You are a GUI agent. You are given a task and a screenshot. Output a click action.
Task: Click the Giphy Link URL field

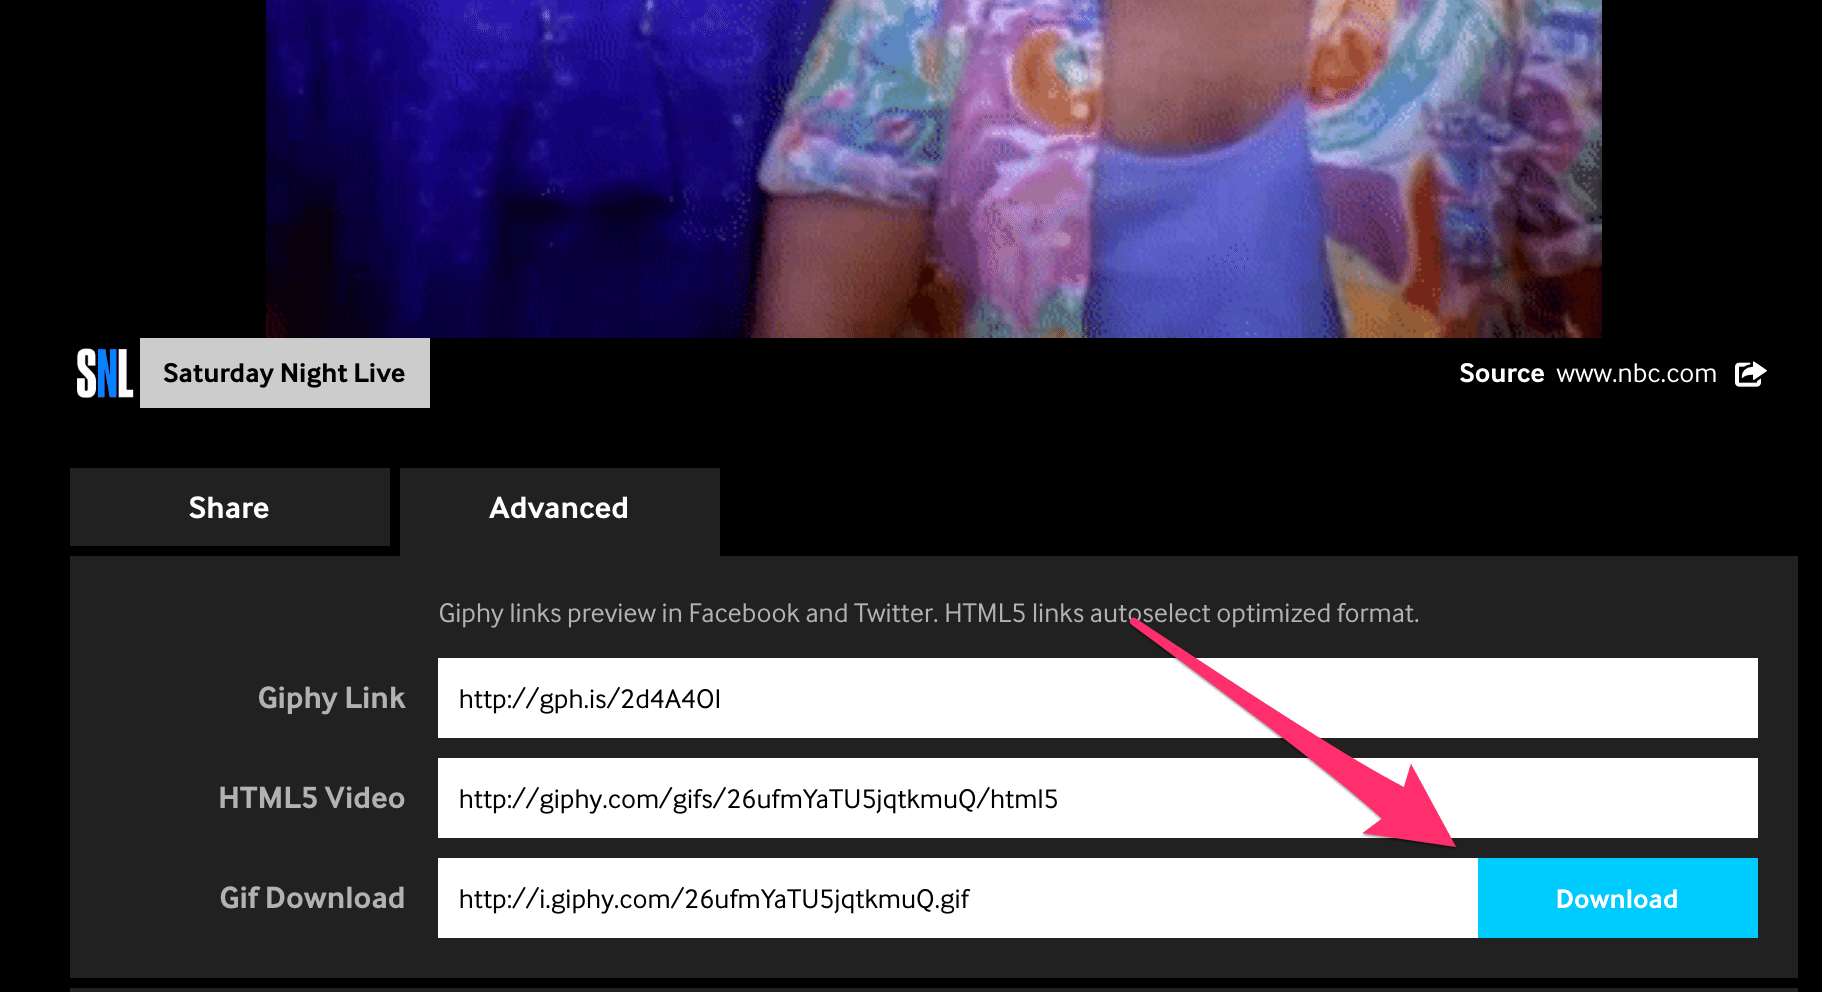coord(1098,698)
